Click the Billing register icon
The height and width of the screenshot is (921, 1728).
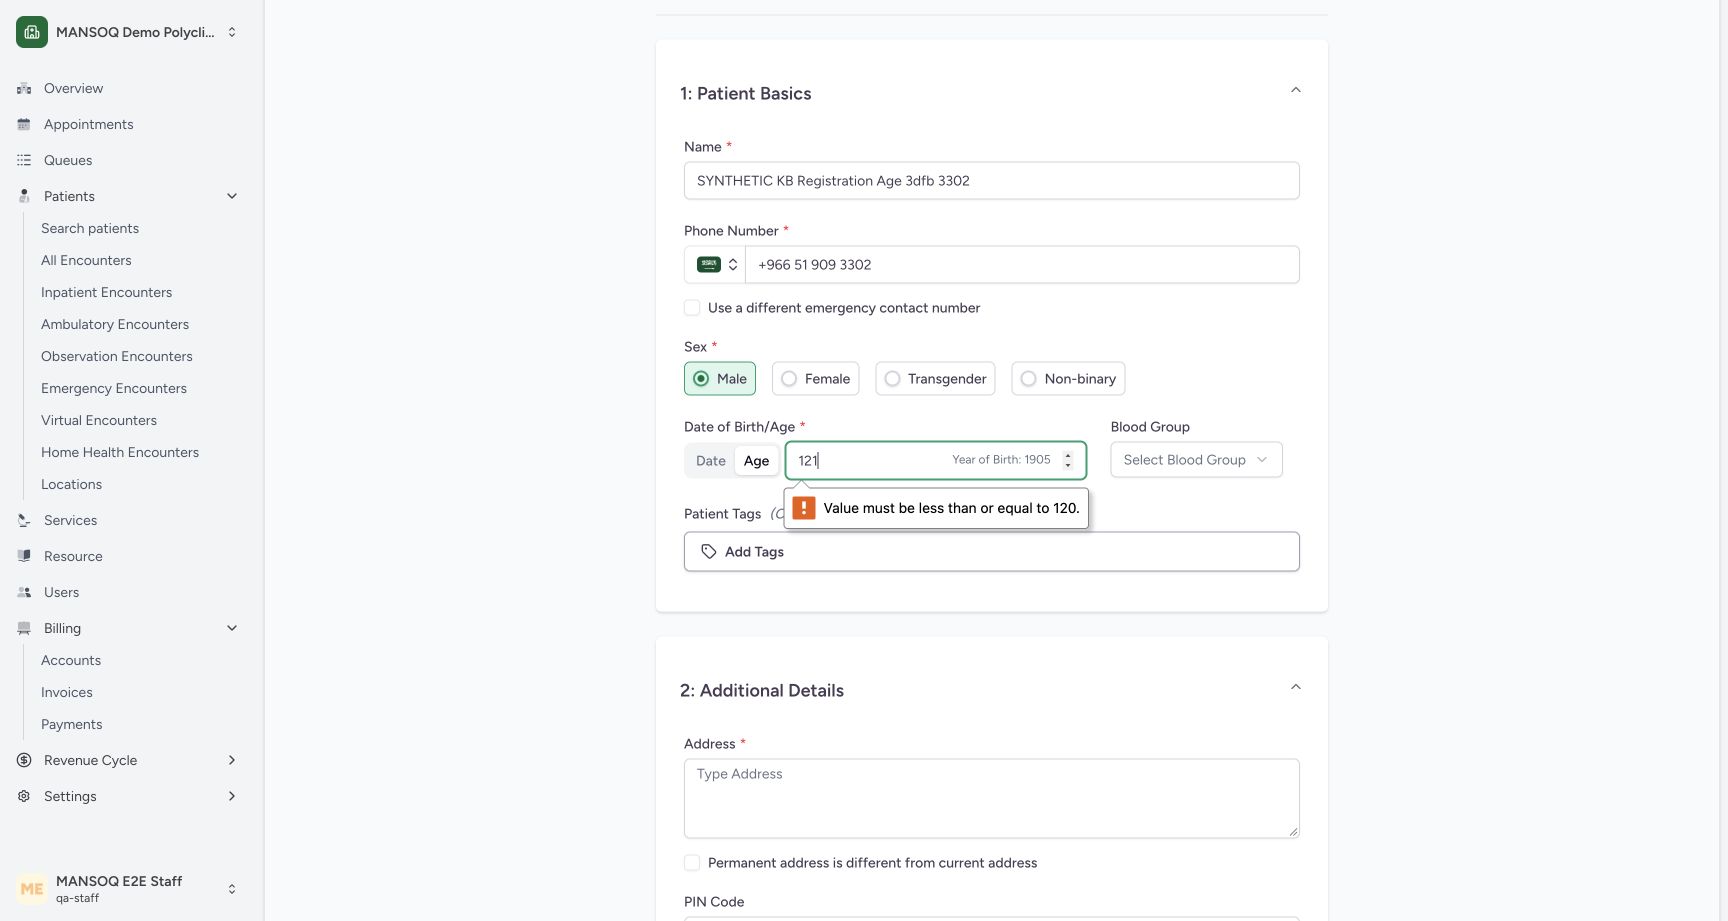click(x=24, y=628)
